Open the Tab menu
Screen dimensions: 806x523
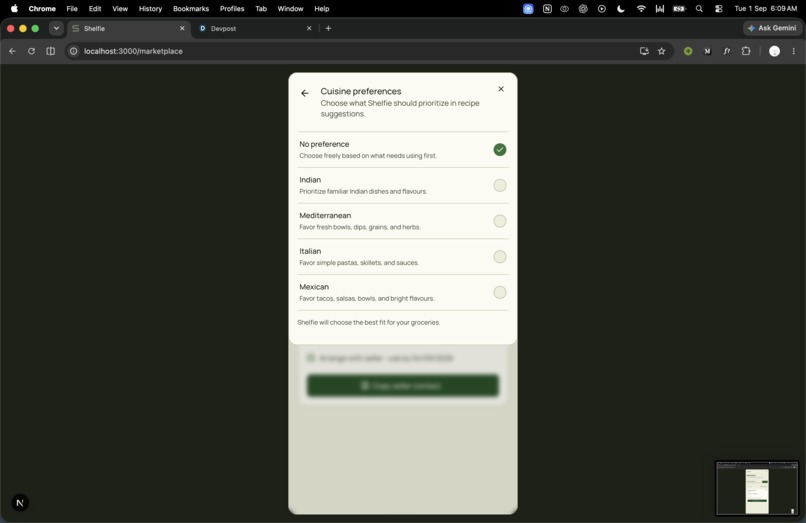[x=261, y=9]
